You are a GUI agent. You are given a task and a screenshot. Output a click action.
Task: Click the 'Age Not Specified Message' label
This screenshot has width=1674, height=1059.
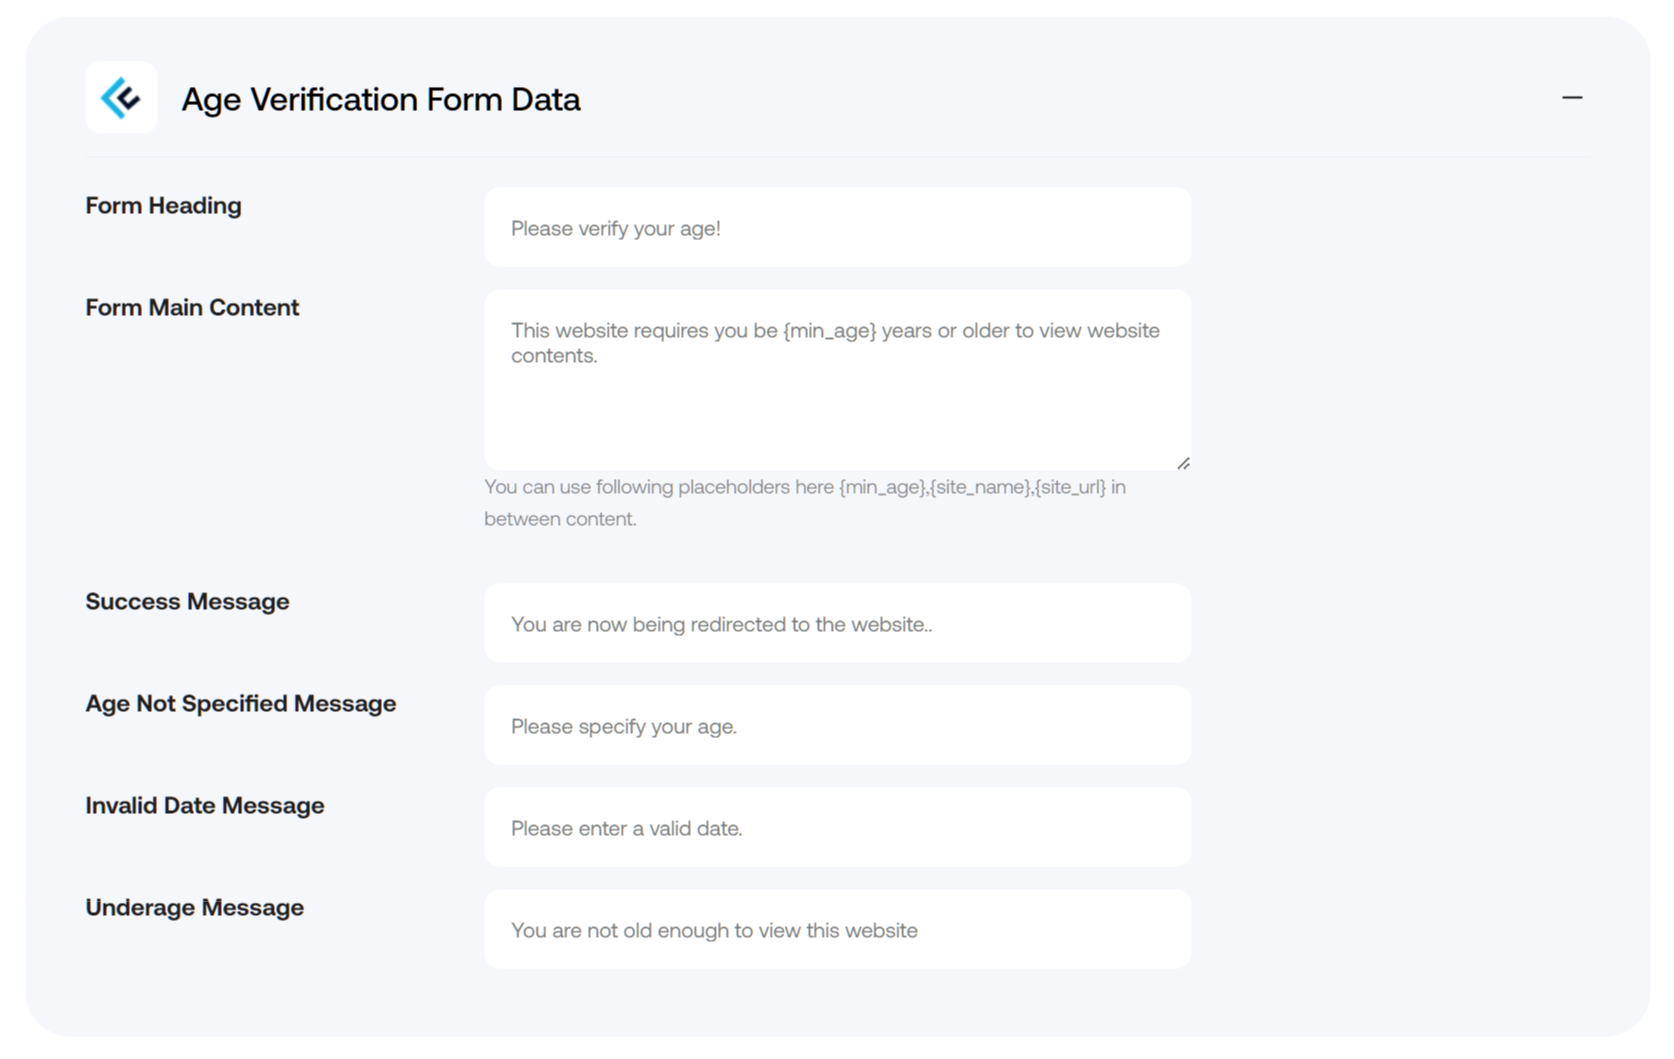241,703
